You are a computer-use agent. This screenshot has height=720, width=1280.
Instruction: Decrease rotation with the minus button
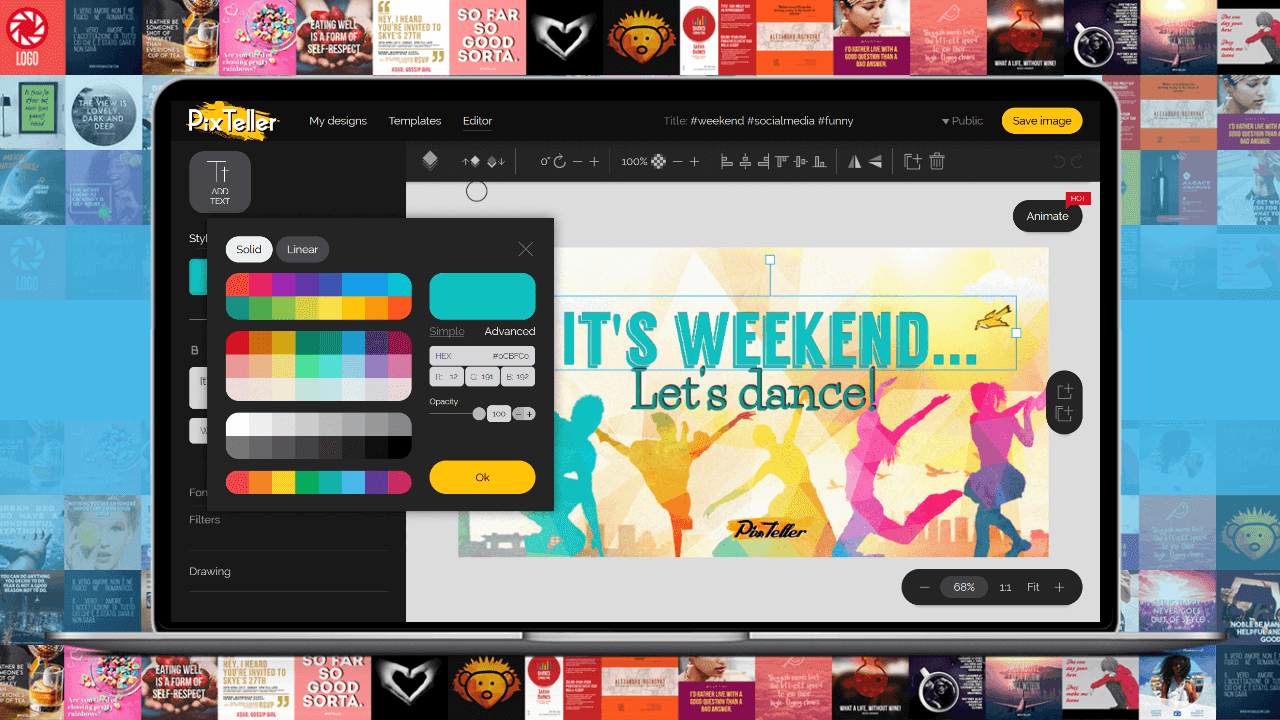pos(577,161)
